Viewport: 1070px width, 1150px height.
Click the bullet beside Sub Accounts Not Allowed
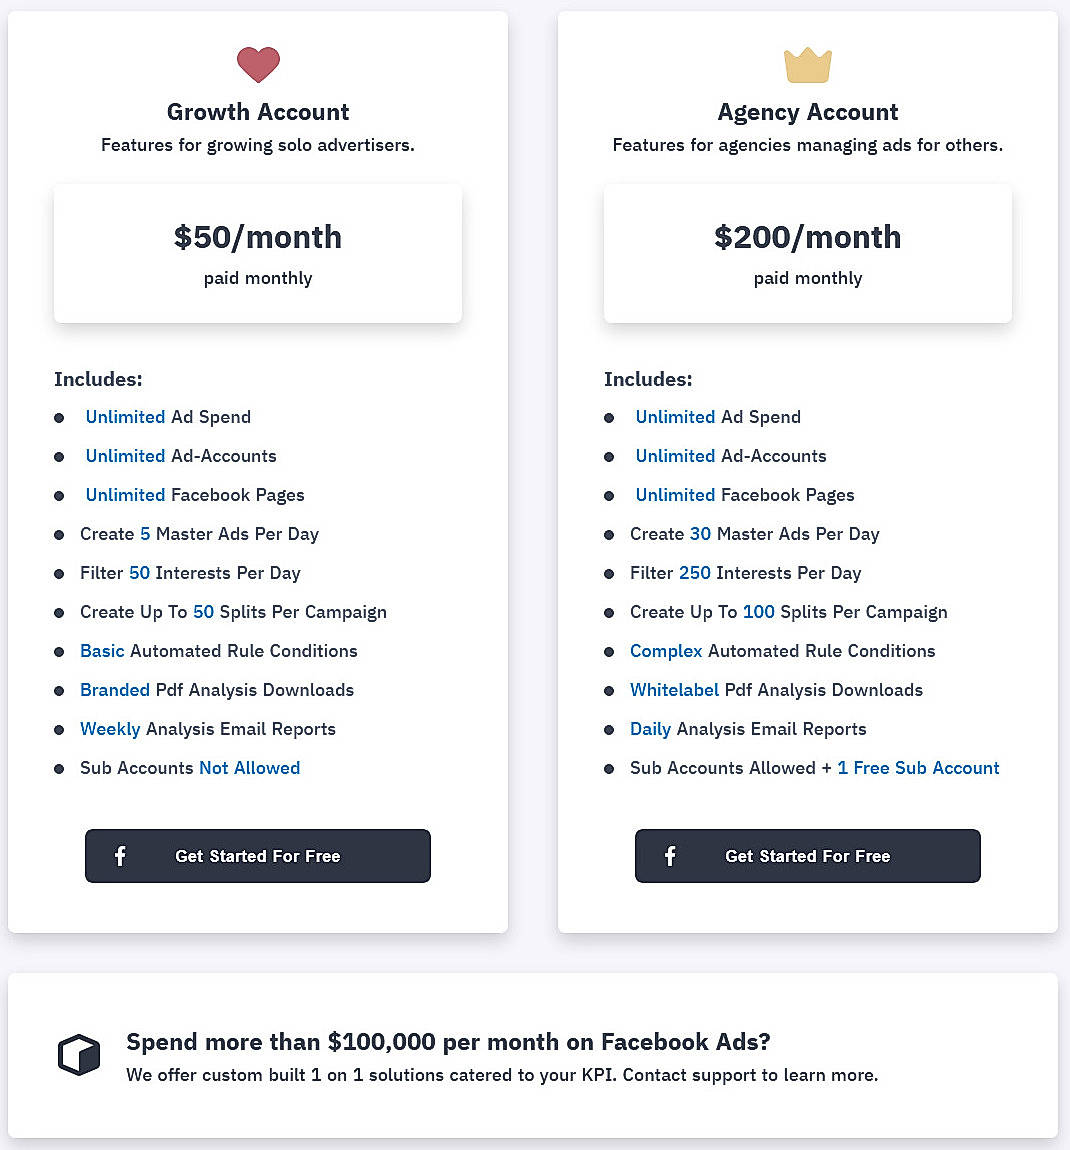59,768
